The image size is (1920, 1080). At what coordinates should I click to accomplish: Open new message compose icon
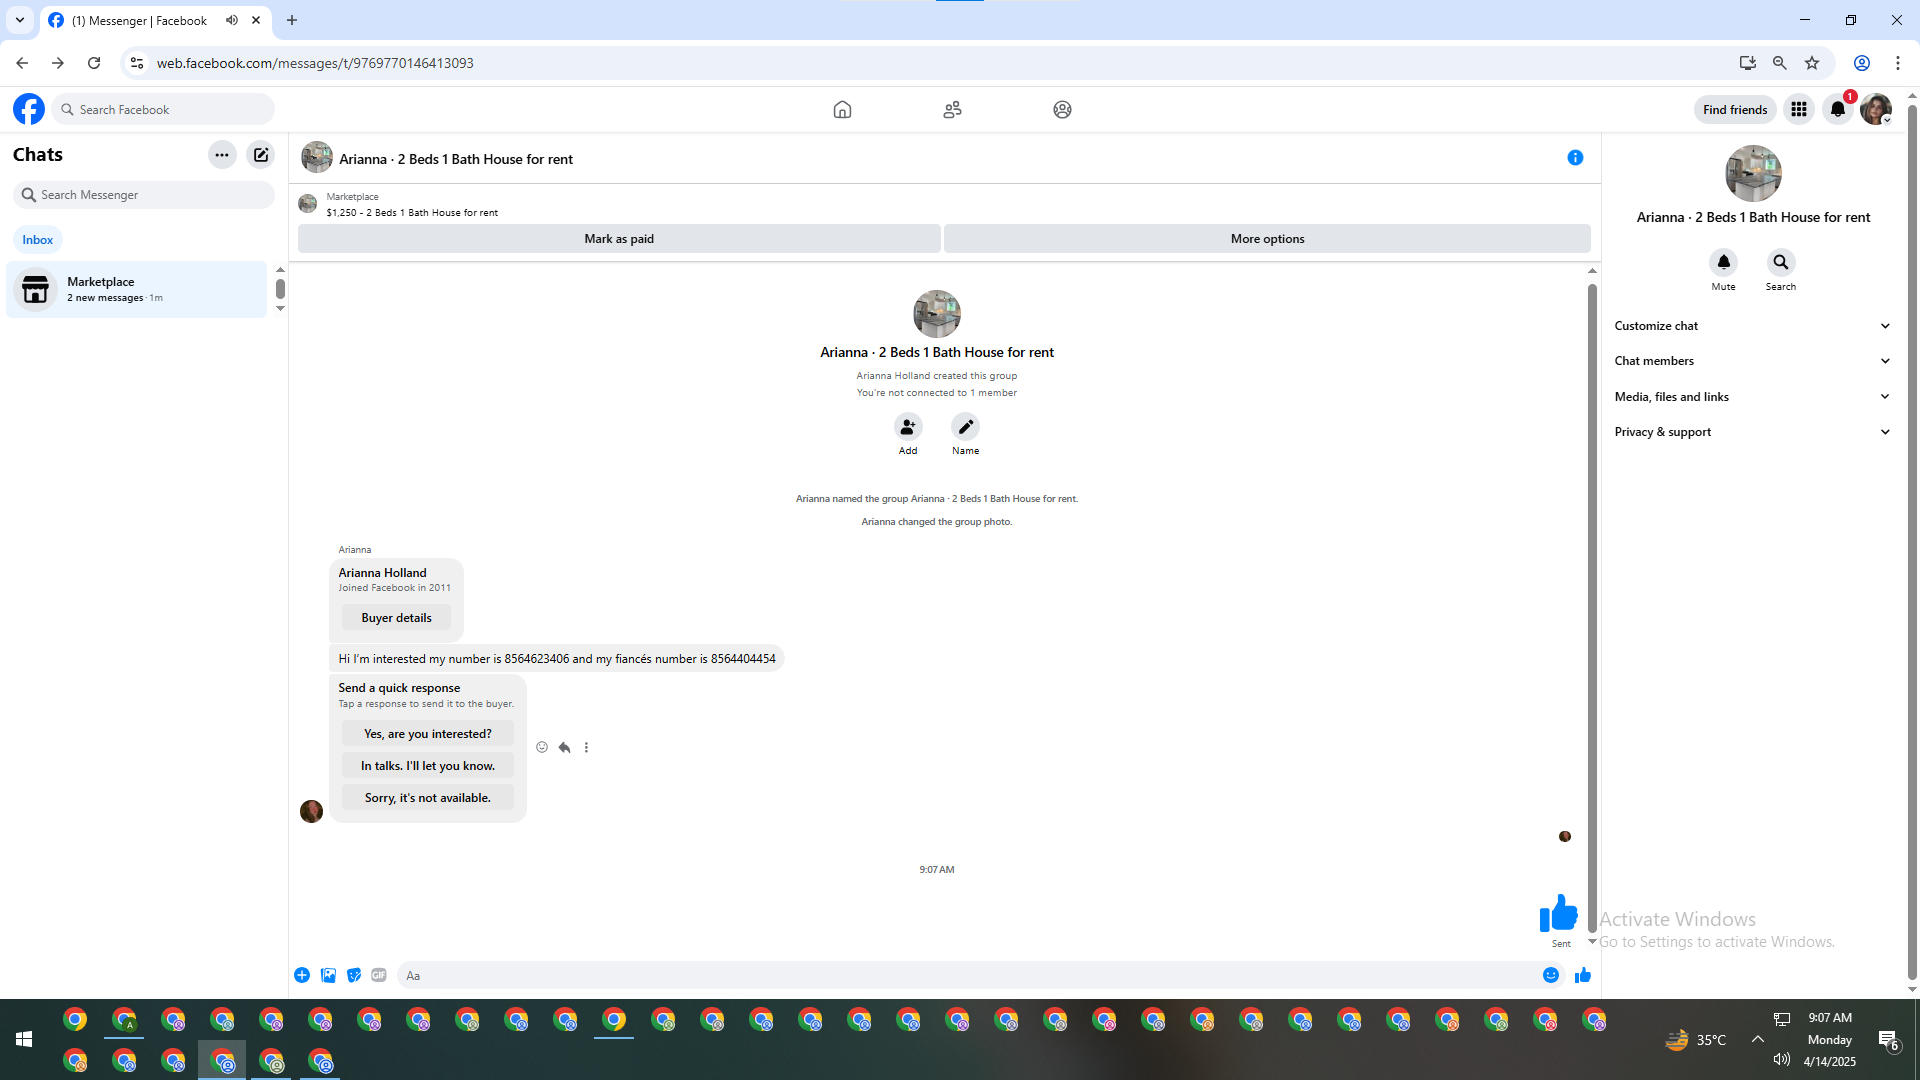261,155
